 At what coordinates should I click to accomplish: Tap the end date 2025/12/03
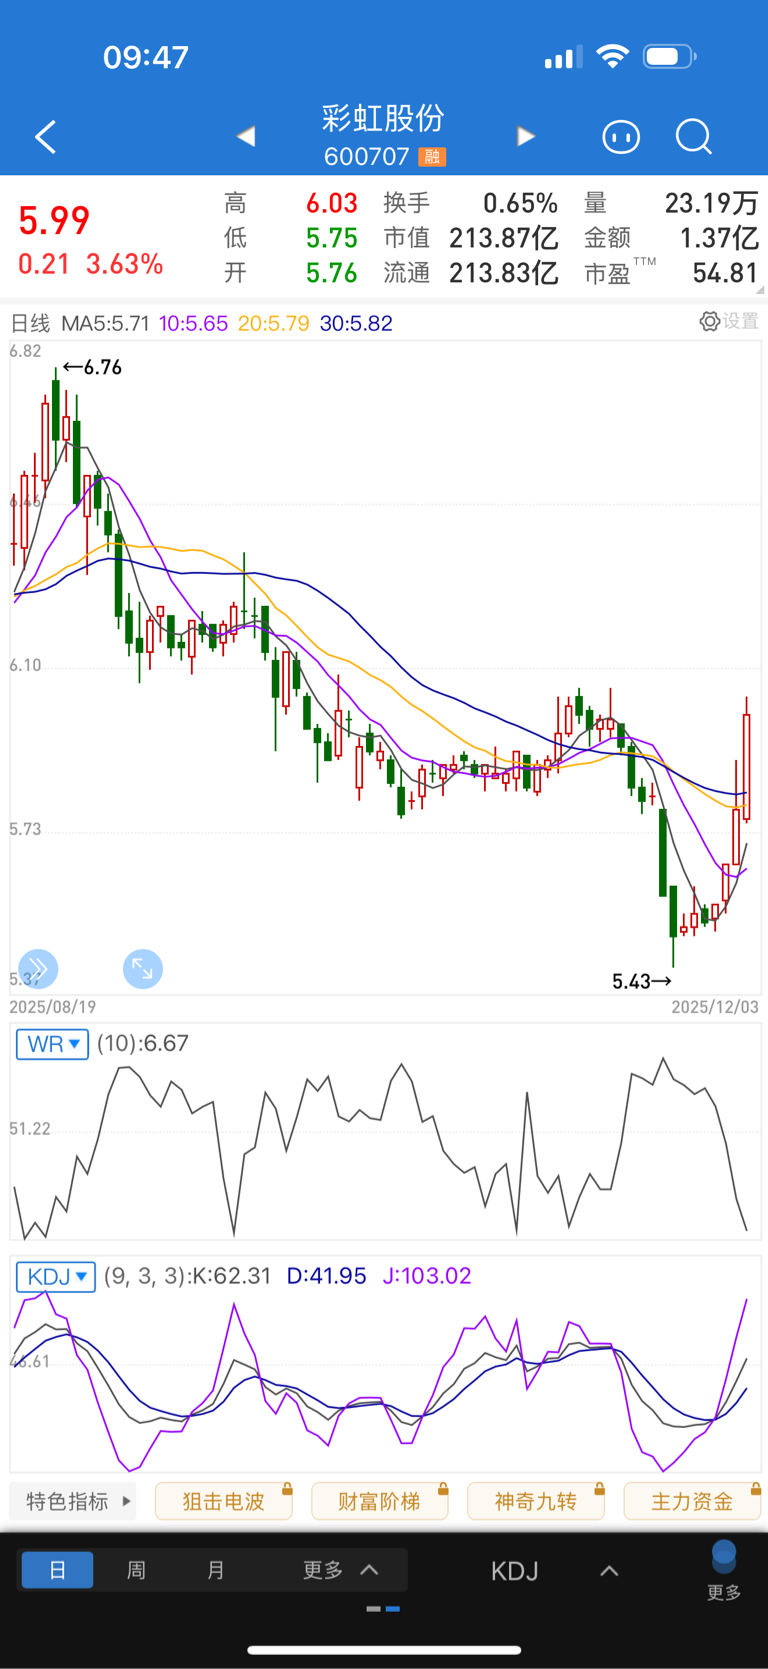(x=715, y=1007)
